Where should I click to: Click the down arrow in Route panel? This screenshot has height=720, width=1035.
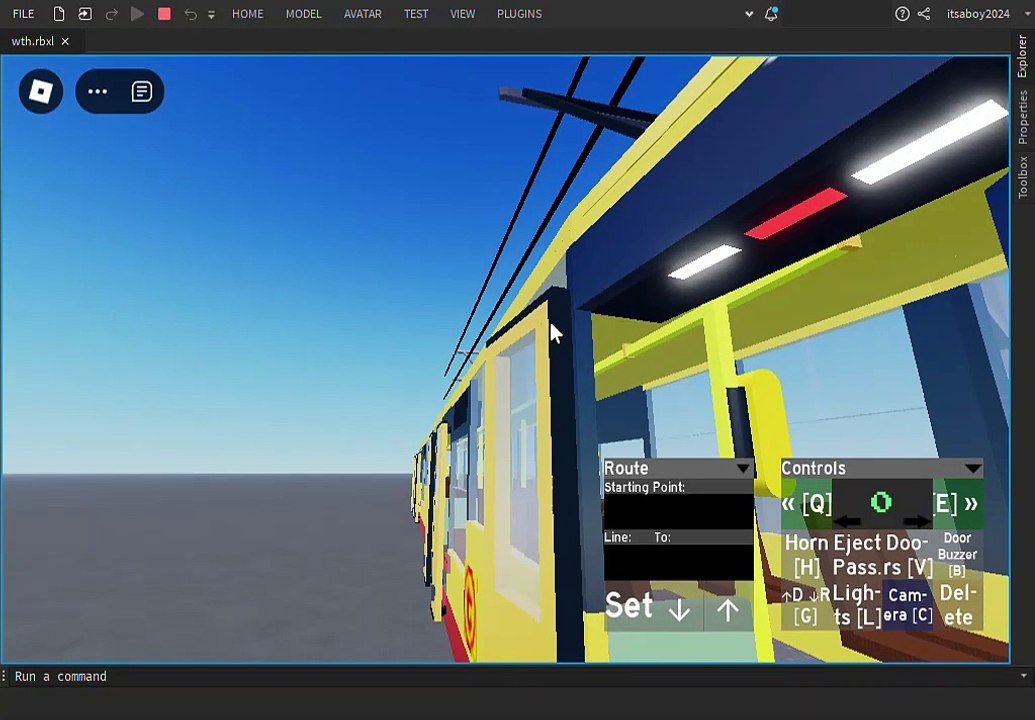pyautogui.click(x=679, y=610)
